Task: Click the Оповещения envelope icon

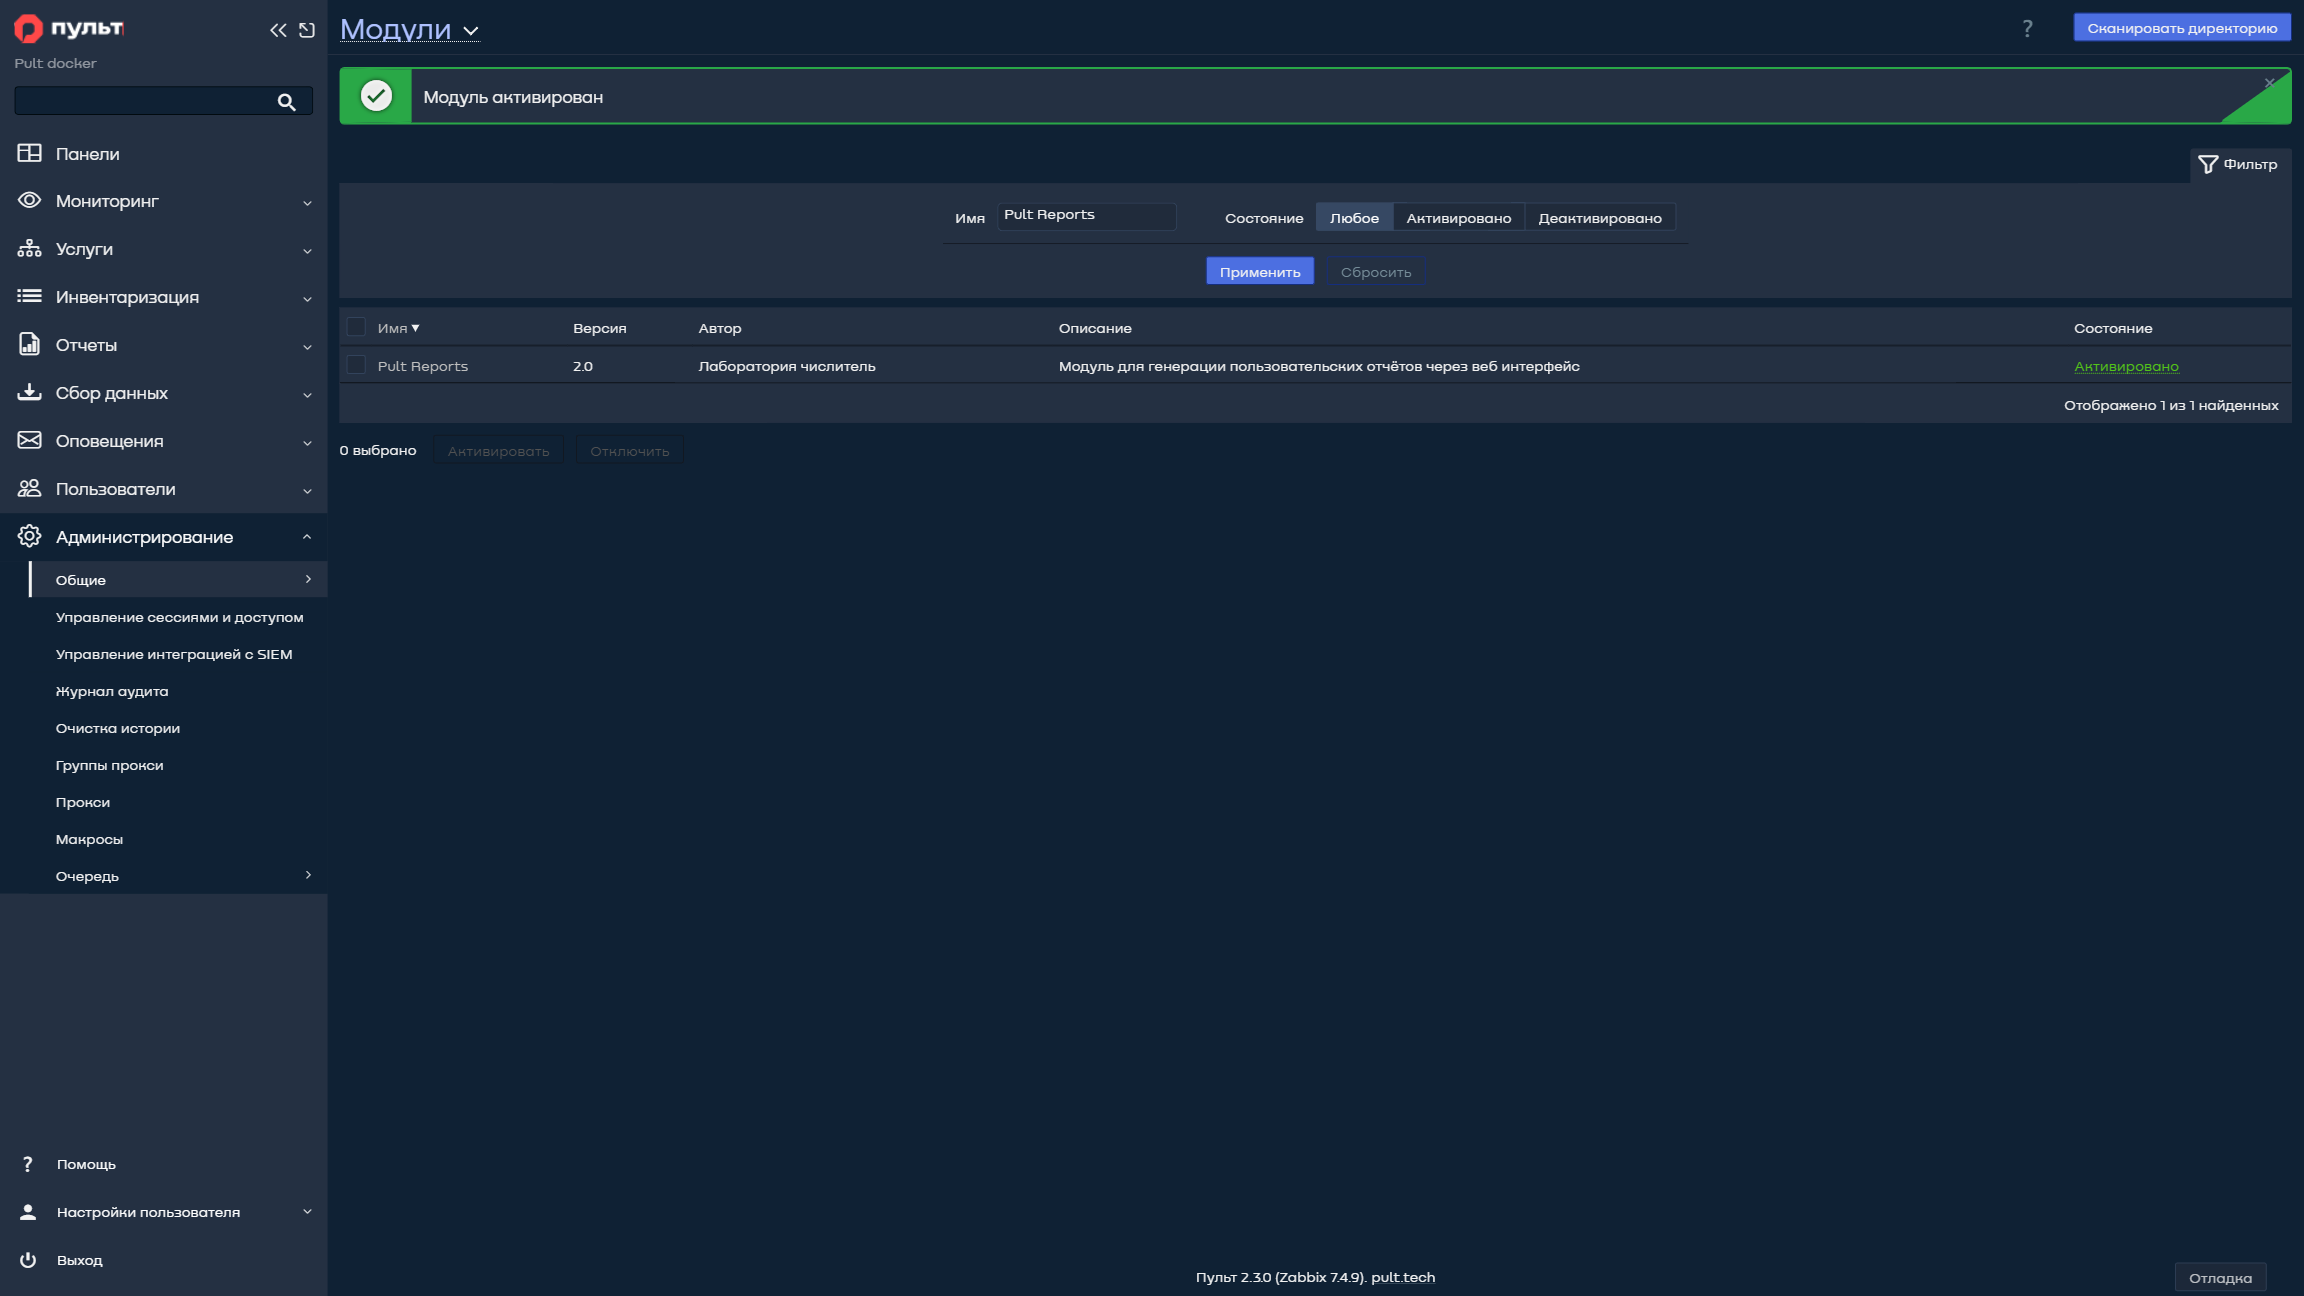Action: [29, 440]
